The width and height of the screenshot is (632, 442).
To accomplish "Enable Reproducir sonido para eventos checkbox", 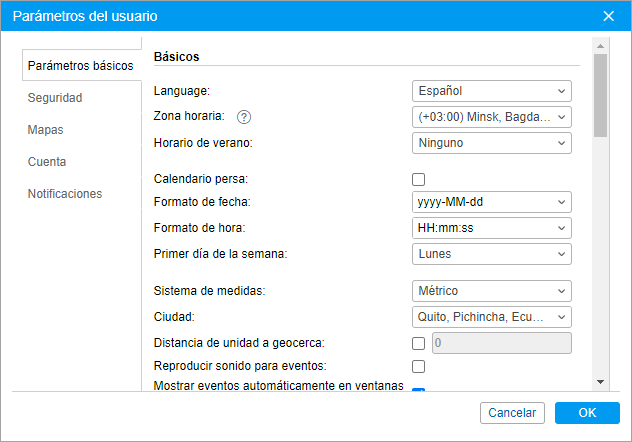I will 419,366.
